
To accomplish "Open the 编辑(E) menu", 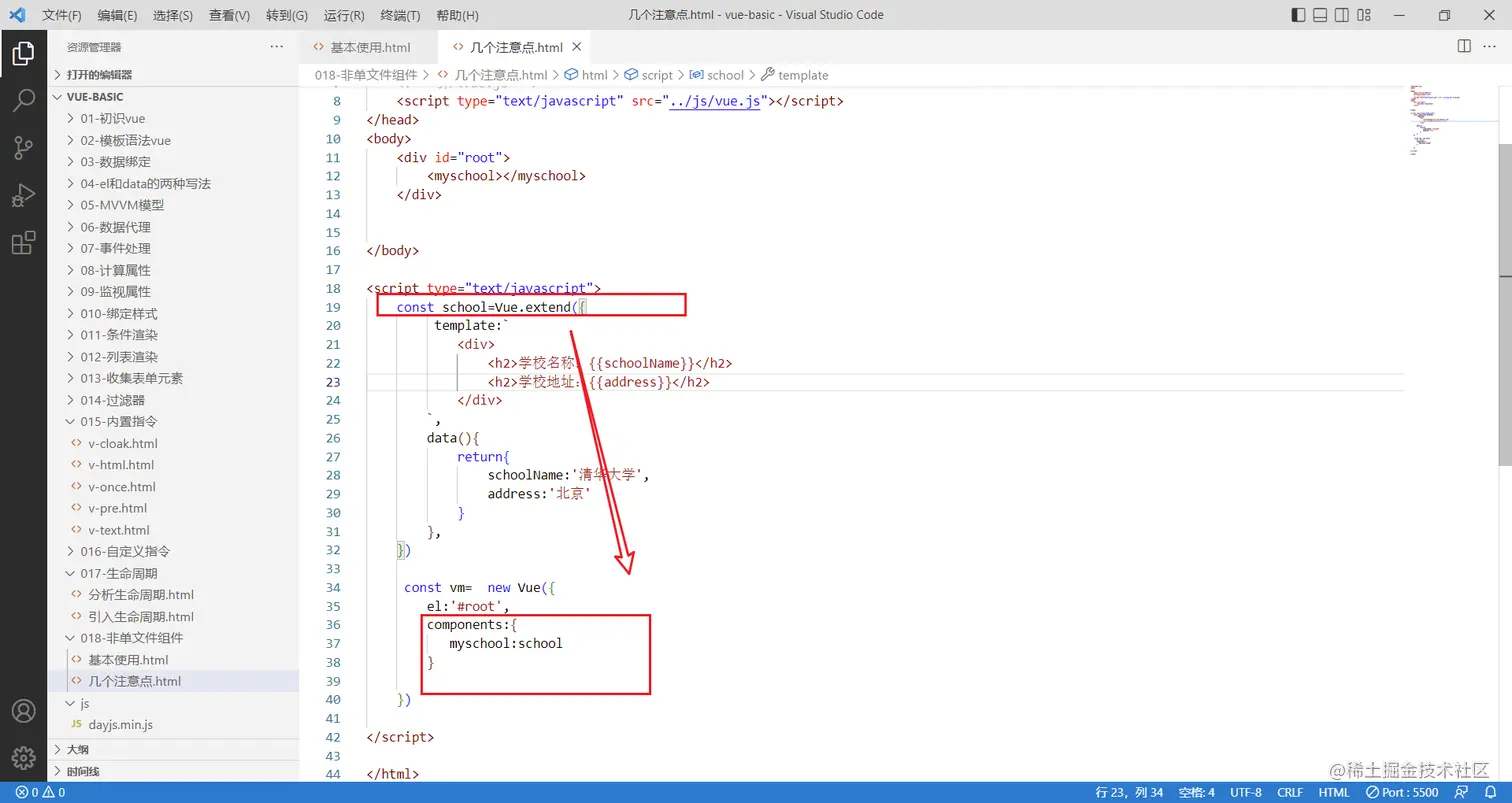I will 118,15.
